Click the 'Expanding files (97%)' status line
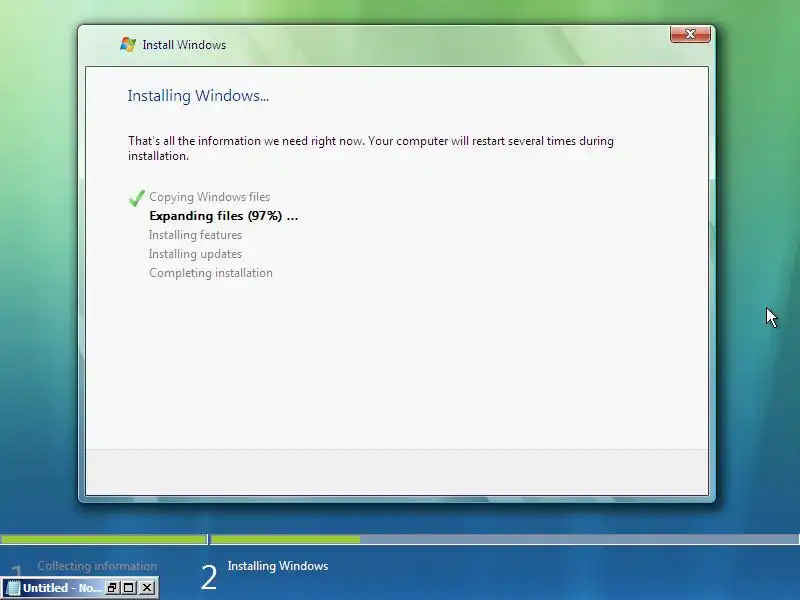 pyautogui.click(x=223, y=216)
